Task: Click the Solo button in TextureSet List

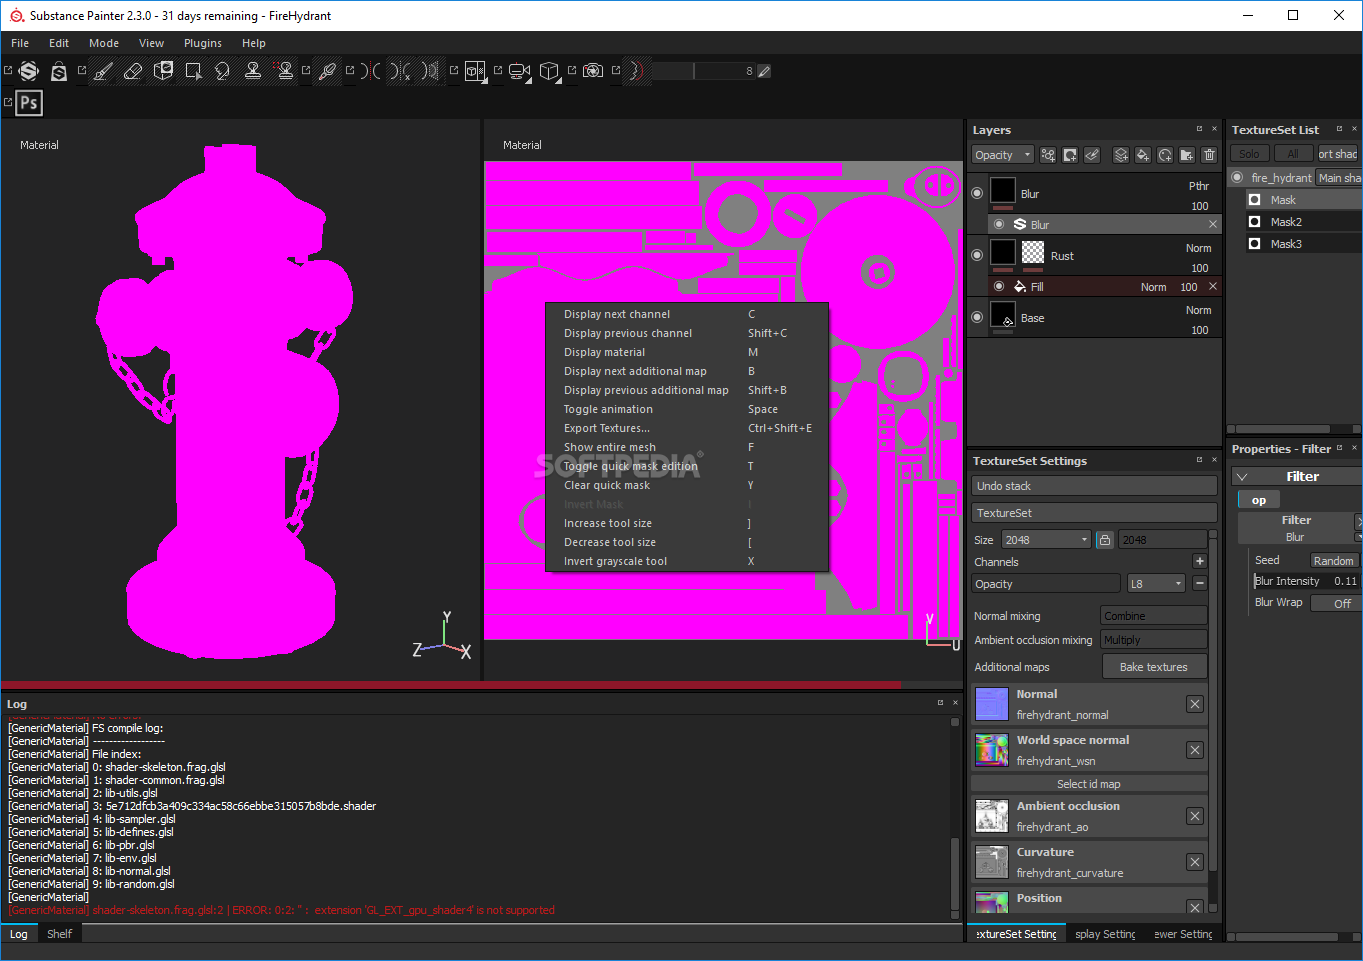Action: [1249, 153]
